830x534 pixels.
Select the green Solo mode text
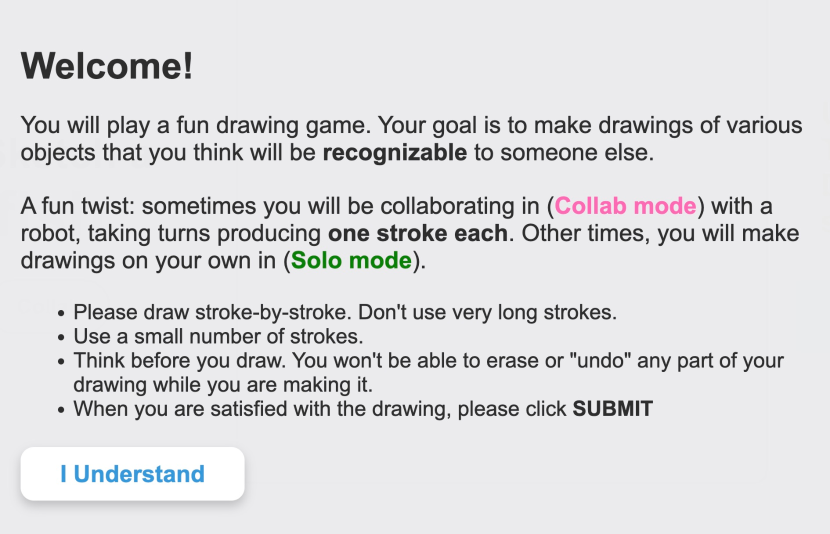point(351,260)
